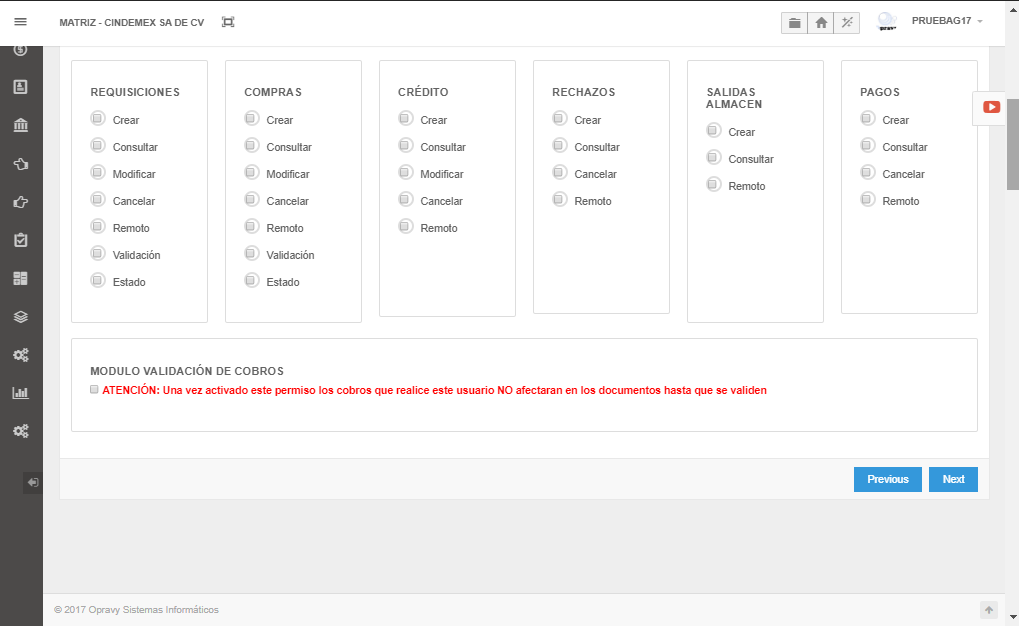The width and height of the screenshot is (1020, 626).
Task: Check Consultar under COMPRAS
Action: tap(252, 145)
